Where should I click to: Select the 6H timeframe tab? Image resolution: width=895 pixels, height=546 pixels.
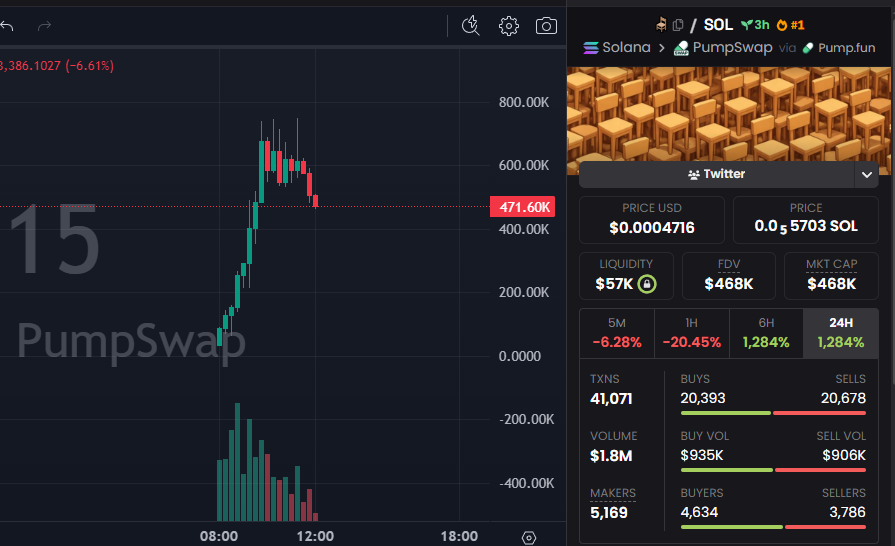[766, 333]
